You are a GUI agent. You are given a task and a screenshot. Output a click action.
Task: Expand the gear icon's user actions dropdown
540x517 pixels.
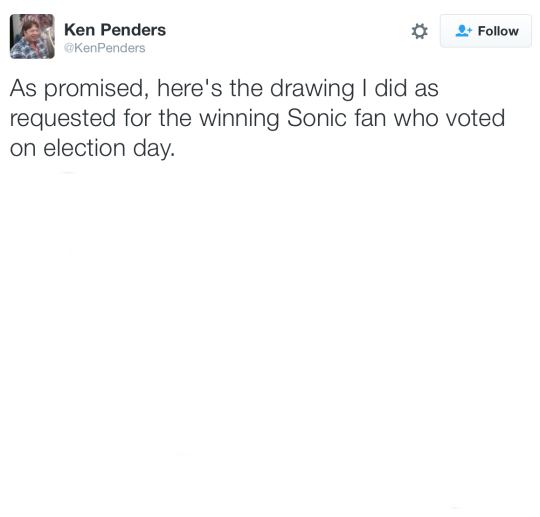(x=419, y=31)
